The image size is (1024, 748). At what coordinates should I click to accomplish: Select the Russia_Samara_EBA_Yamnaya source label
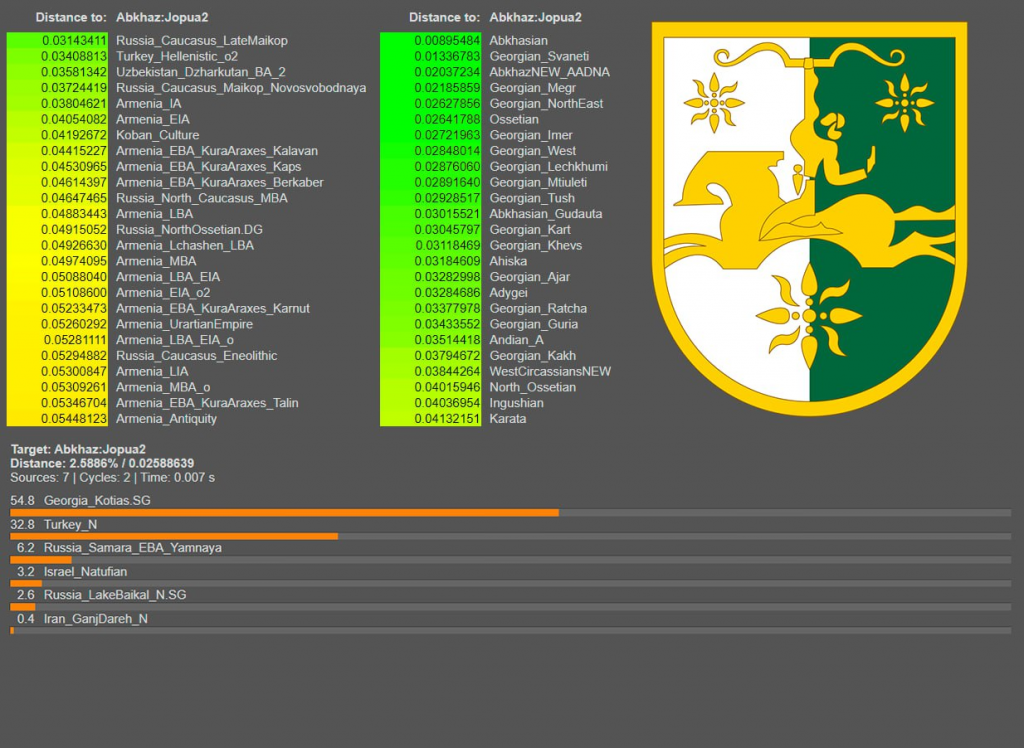132,548
